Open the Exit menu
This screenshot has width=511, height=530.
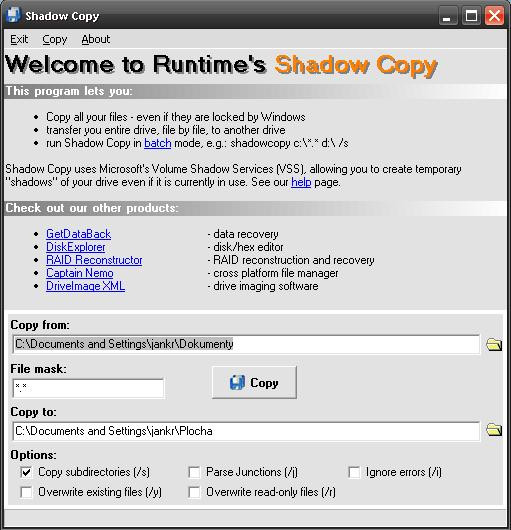(x=19, y=39)
